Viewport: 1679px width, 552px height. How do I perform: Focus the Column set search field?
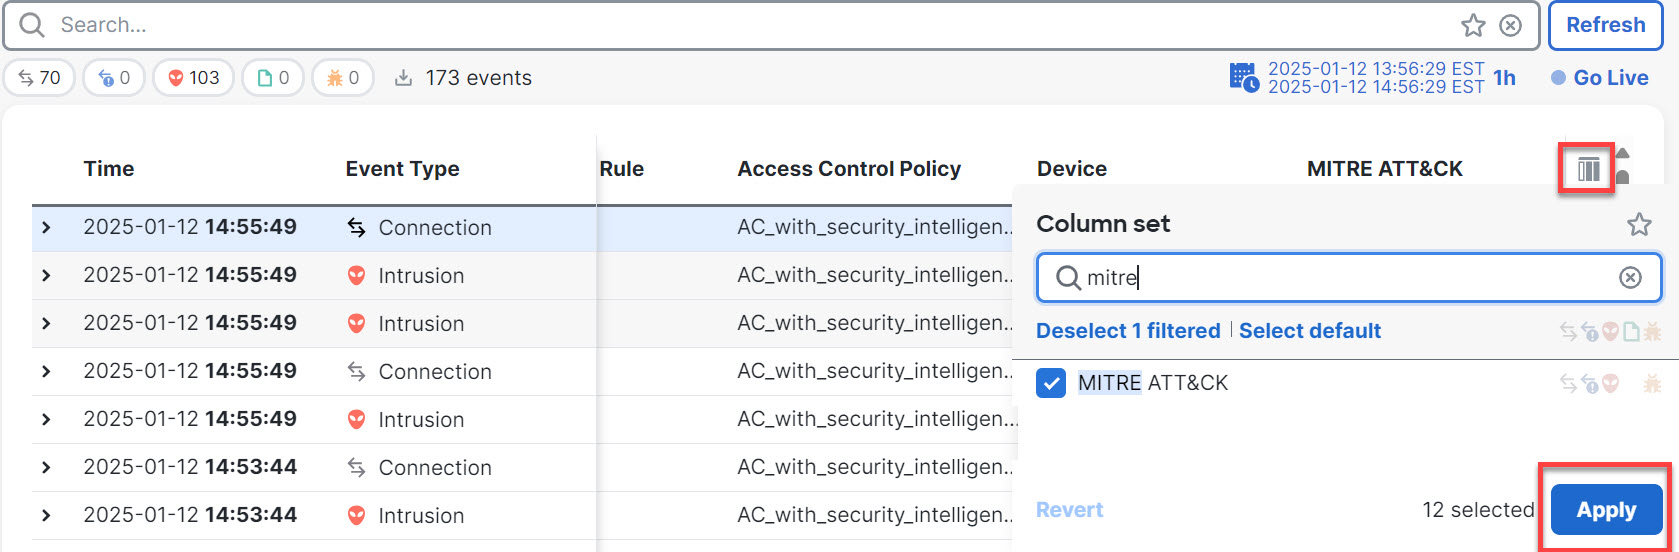pyautogui.click(x=1340, y=278)
